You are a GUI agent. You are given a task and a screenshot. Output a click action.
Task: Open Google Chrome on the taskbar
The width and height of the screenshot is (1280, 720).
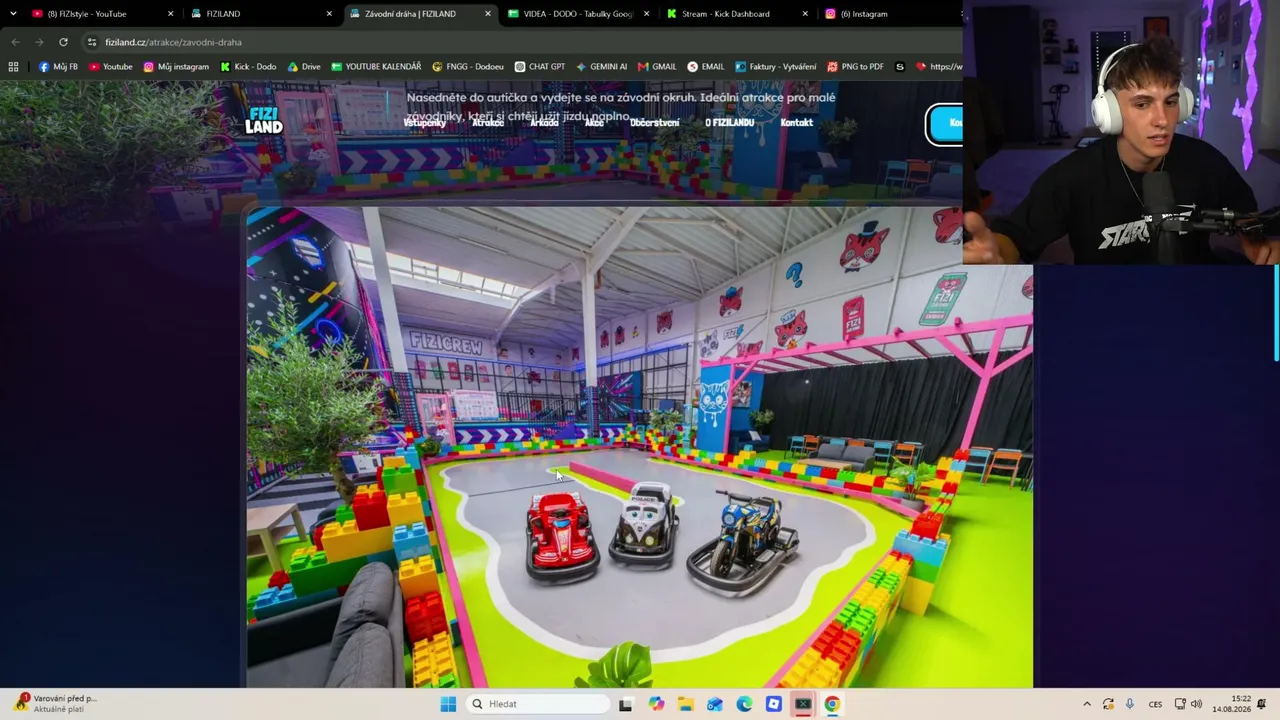click(832, 704)
